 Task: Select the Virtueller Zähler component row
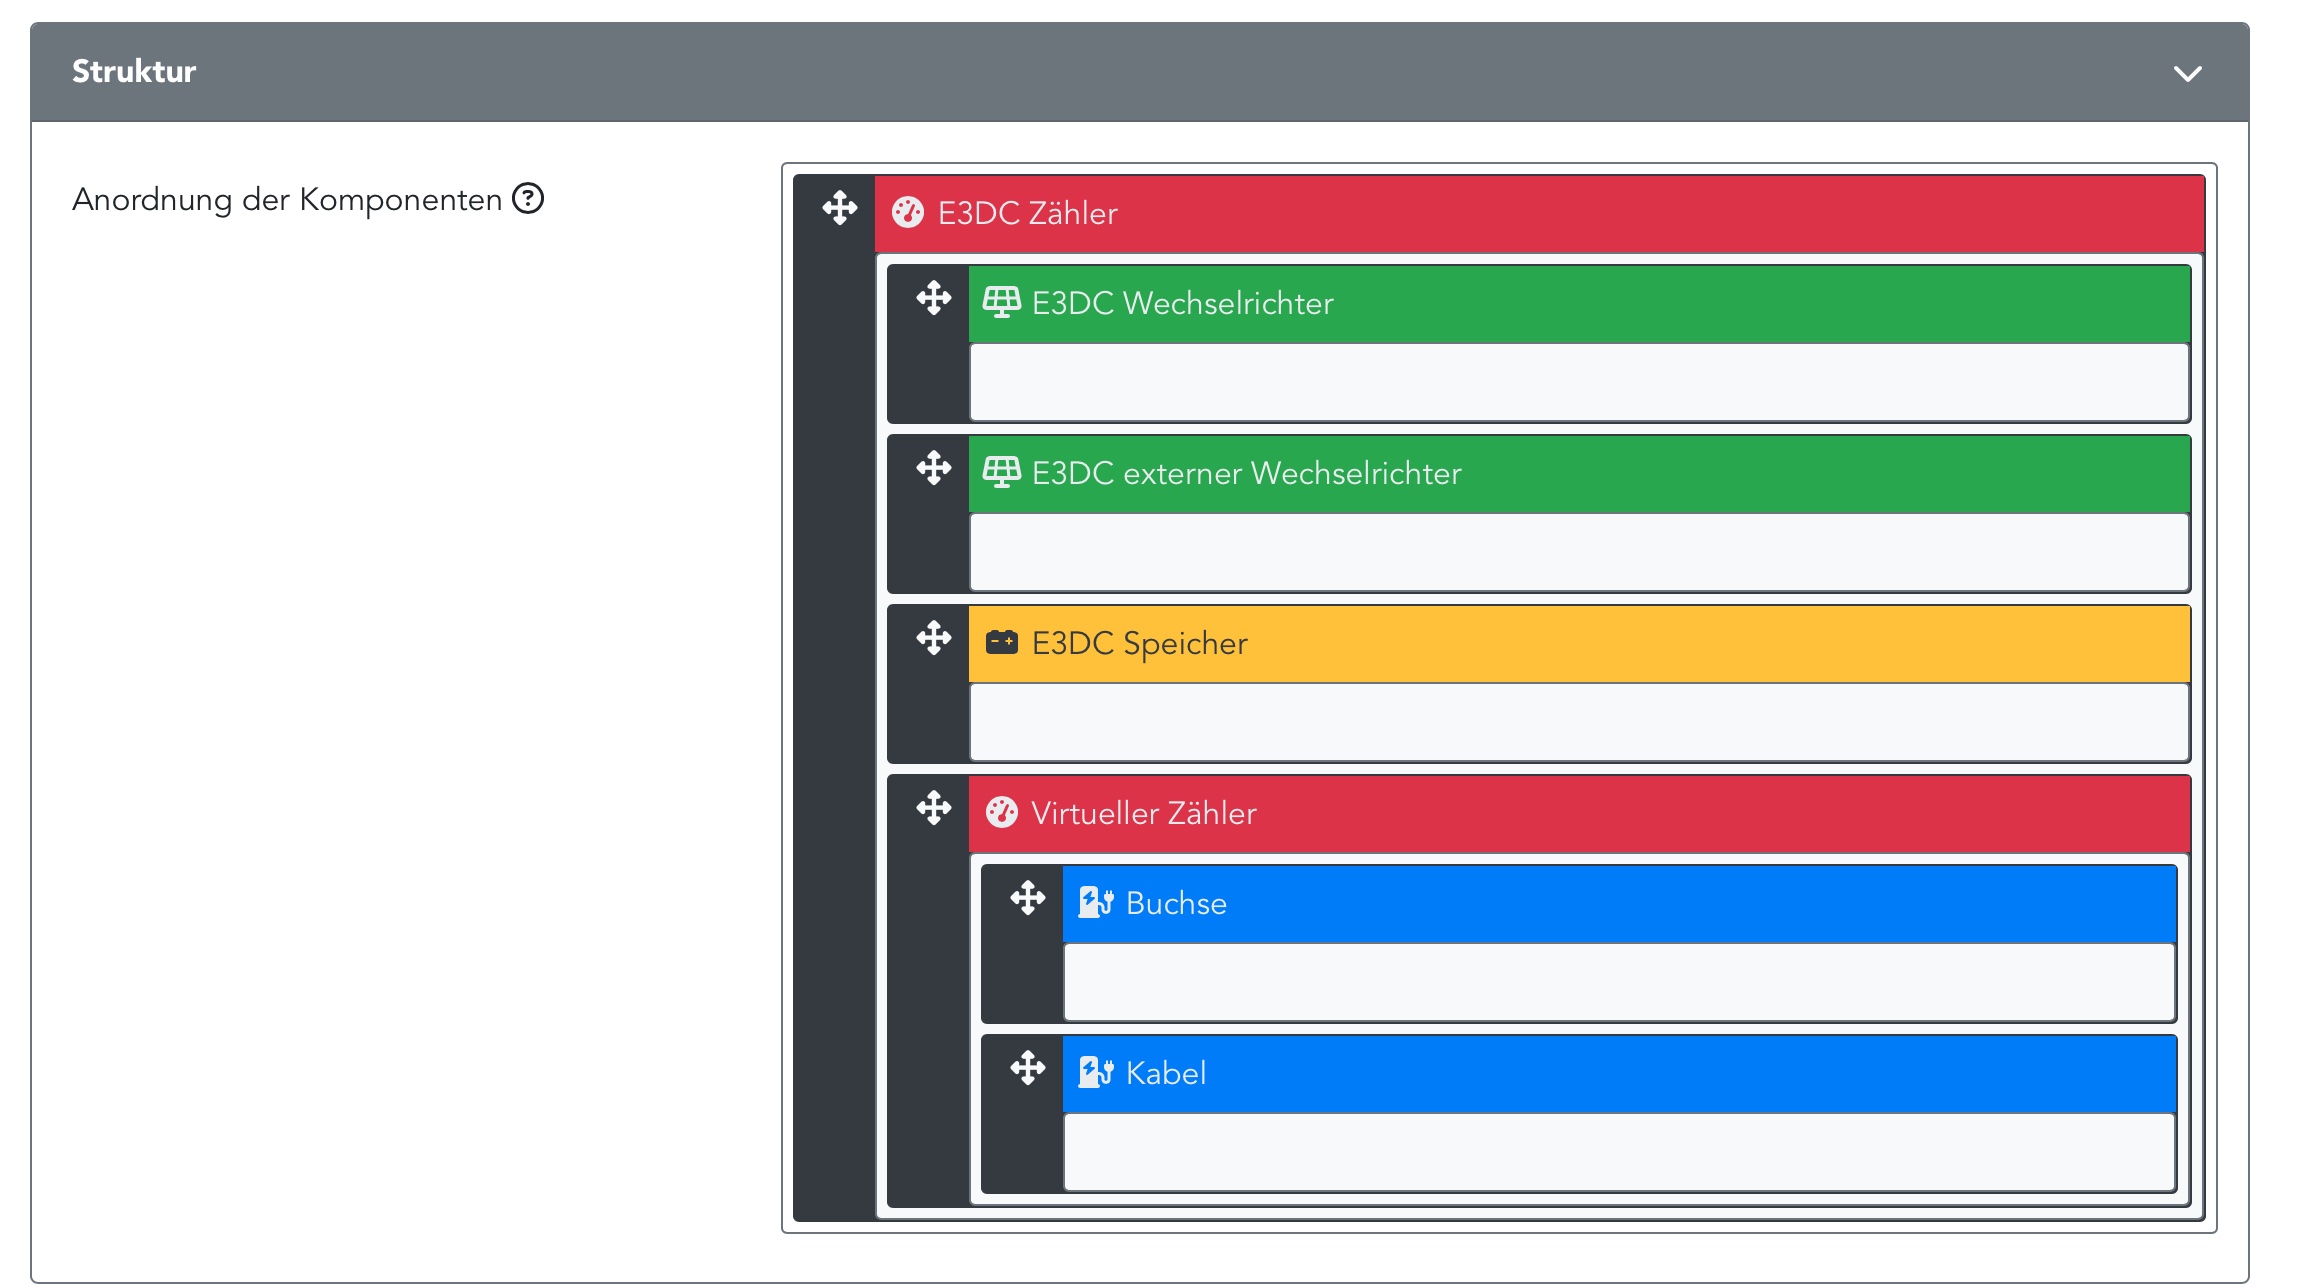[1576, 813]
